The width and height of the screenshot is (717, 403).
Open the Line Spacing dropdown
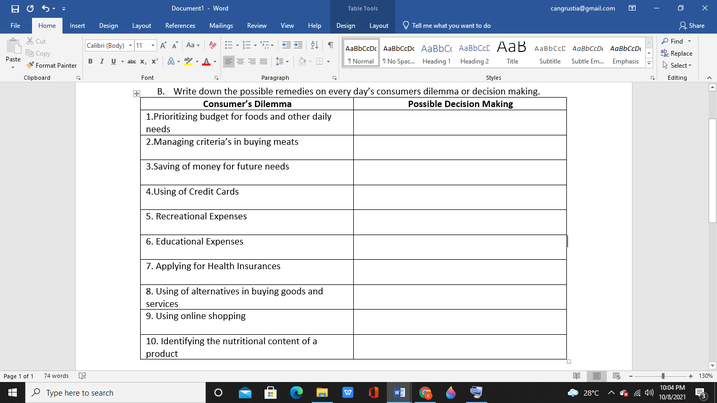[x=282, y=61]
